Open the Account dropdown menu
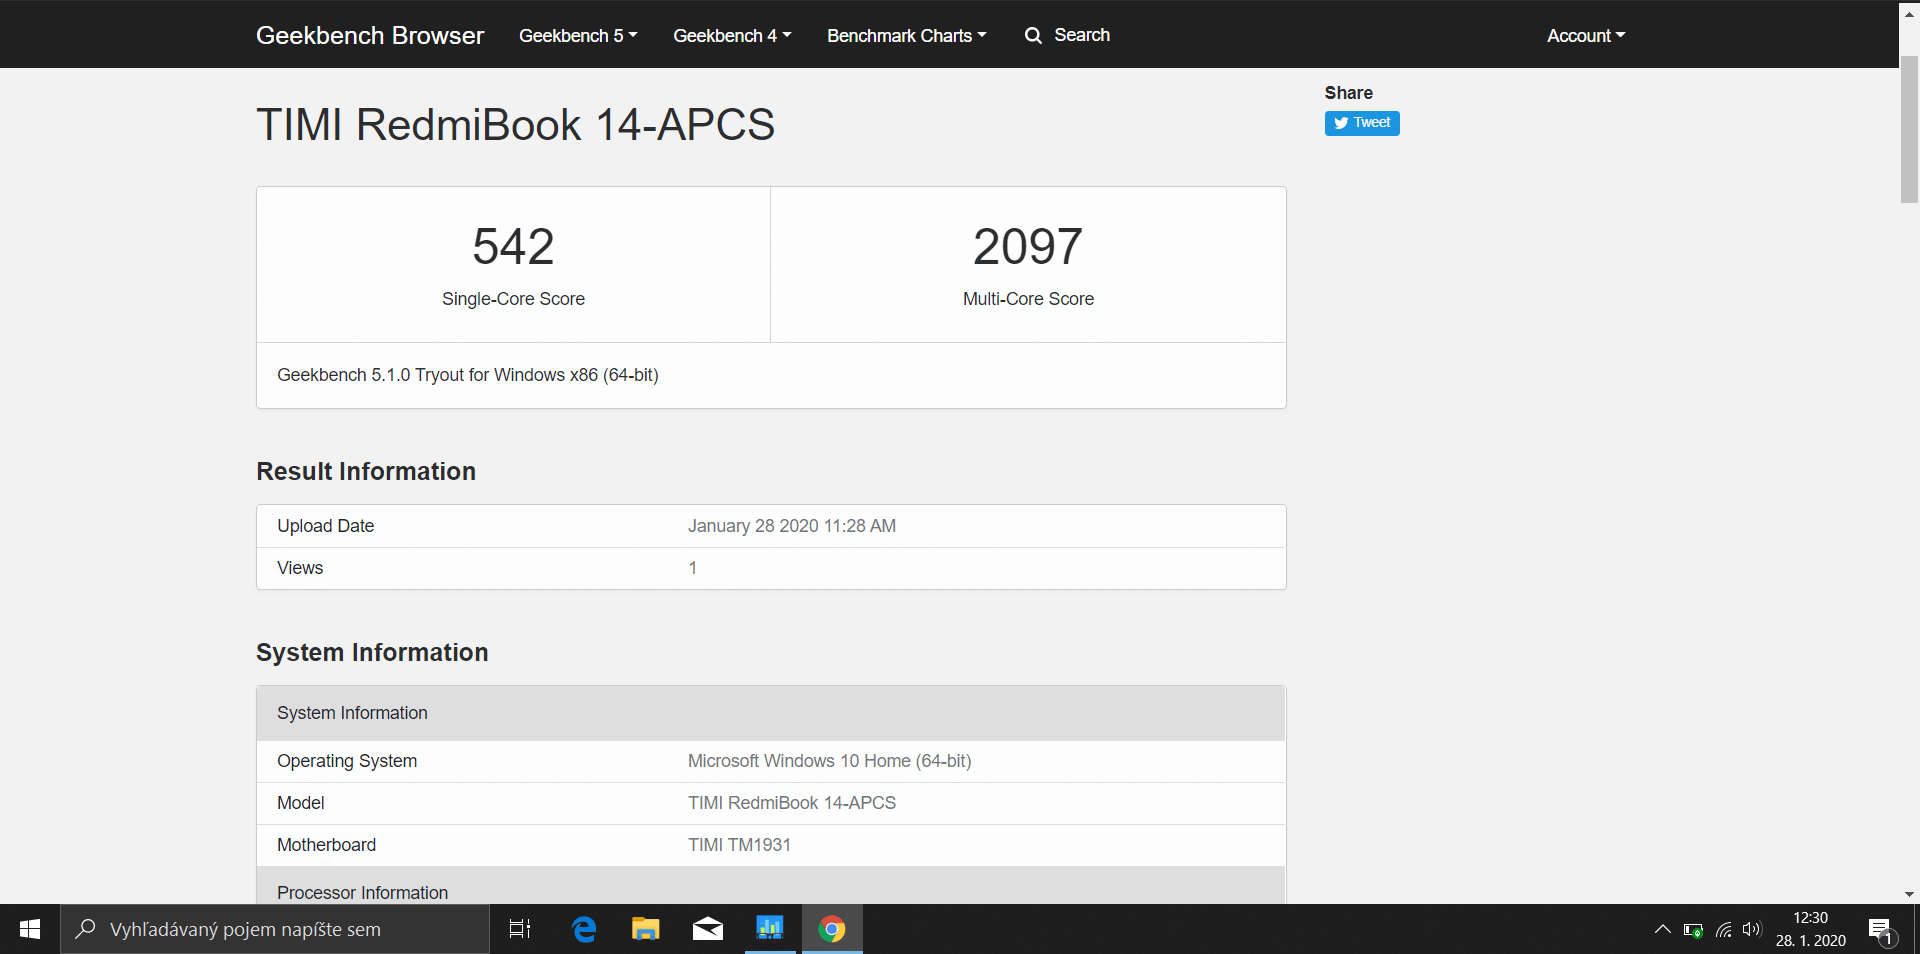The image size is (1920, 954). 1586,35
